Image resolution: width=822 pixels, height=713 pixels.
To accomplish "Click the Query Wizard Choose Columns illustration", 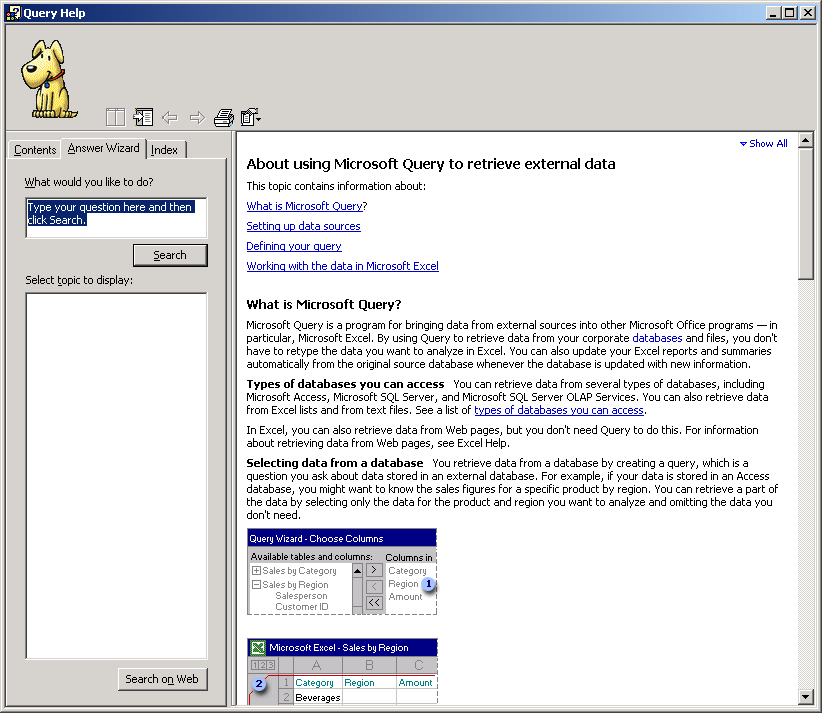I will [342, 571].
